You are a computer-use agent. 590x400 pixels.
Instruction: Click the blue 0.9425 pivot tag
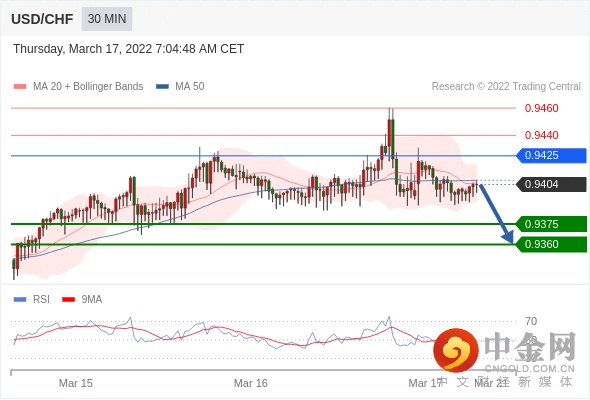551,155
